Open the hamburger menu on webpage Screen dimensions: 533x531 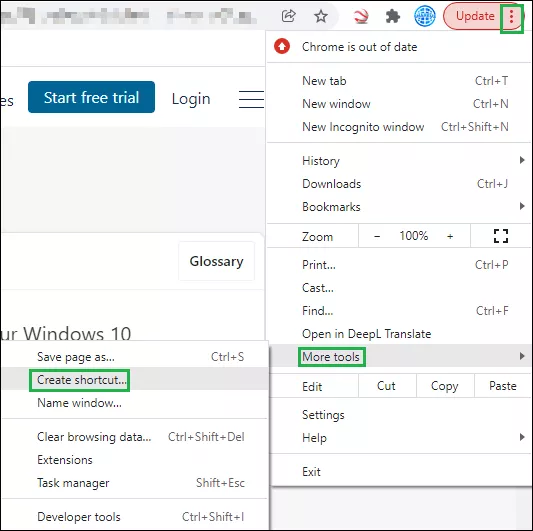(251, 99)
